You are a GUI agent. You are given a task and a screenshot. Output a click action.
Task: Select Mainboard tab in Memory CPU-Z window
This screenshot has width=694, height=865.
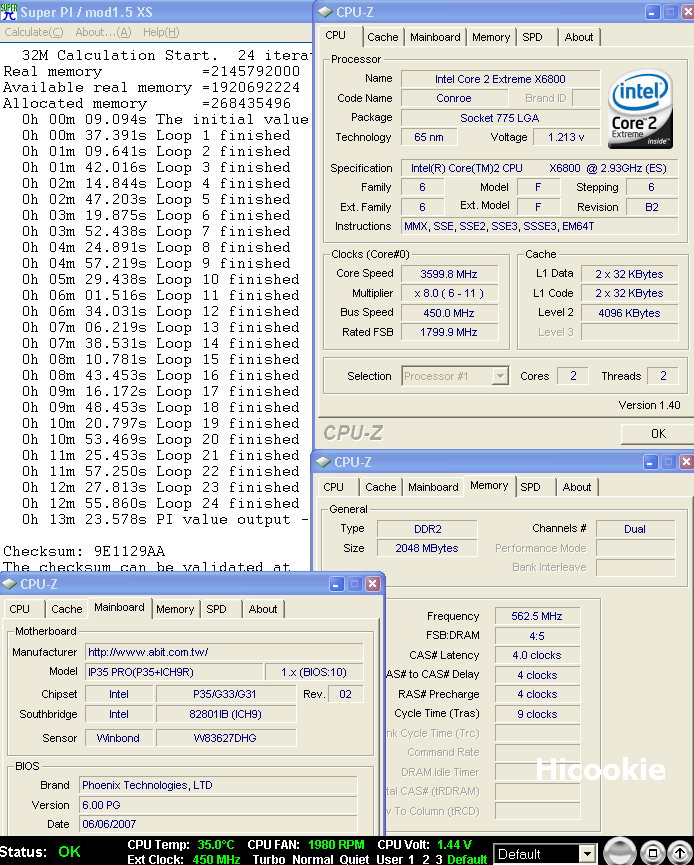pos(433,487)
